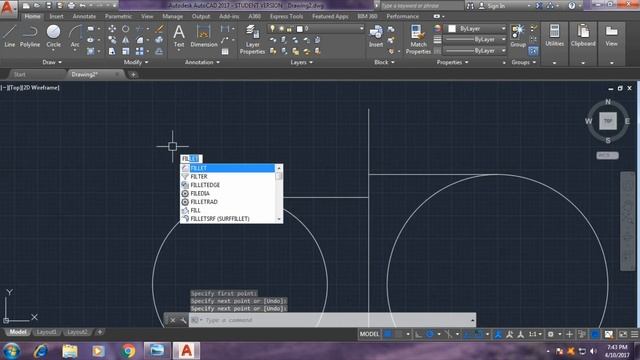Toggle grid display in status bar
Image resolution: width=640 pixels, height=360 pixels.
tap(388, 334)
